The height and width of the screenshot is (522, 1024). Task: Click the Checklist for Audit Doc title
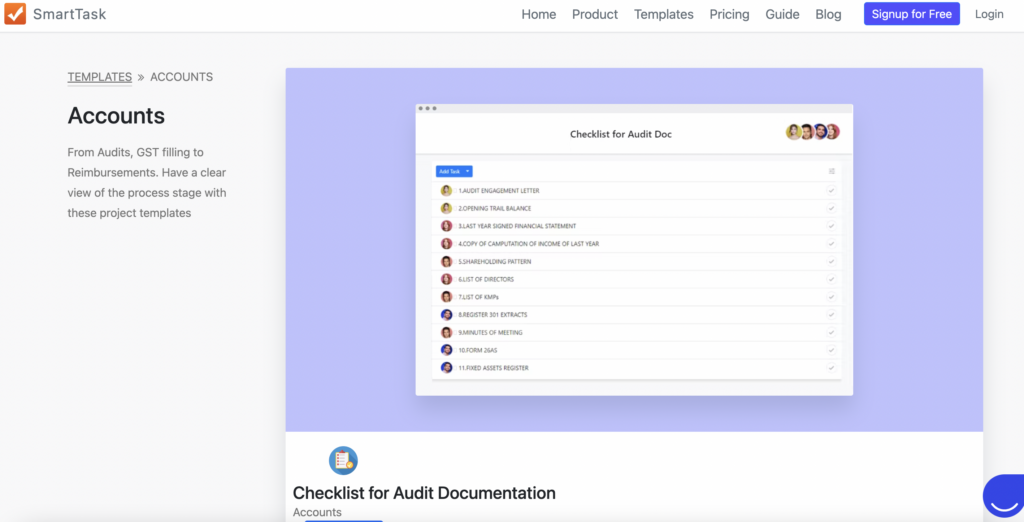620,135
